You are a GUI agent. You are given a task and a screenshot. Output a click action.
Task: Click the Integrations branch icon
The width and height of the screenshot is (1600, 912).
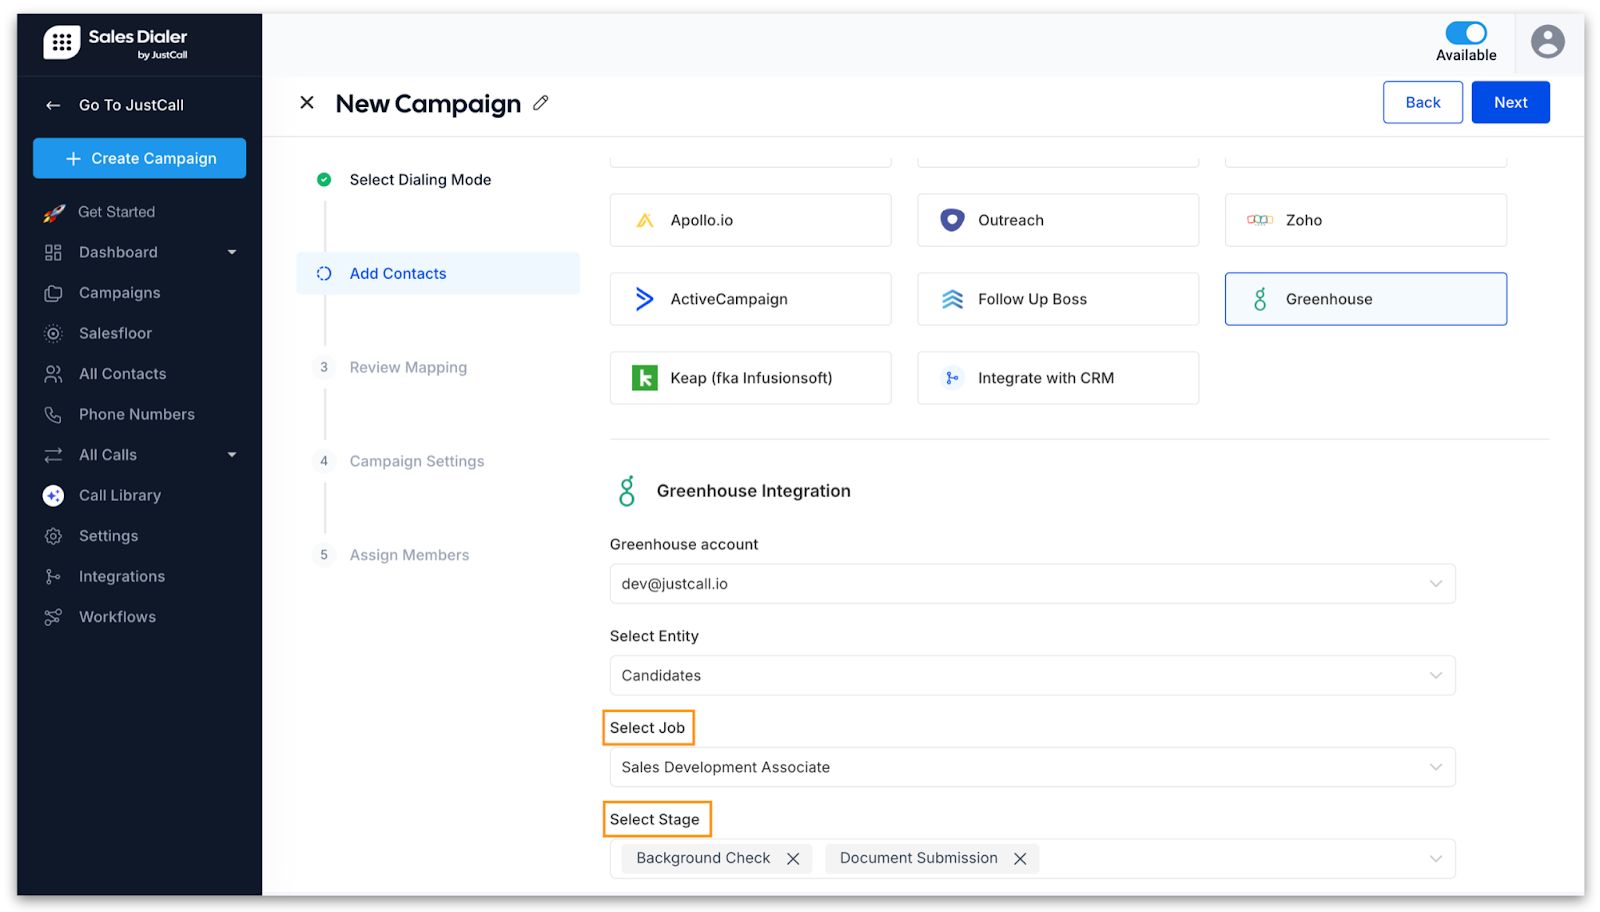53,576
